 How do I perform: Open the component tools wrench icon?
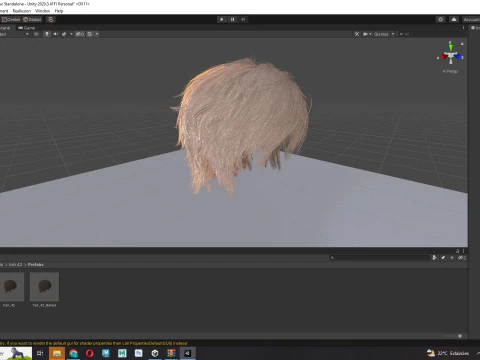pos(357,34)
